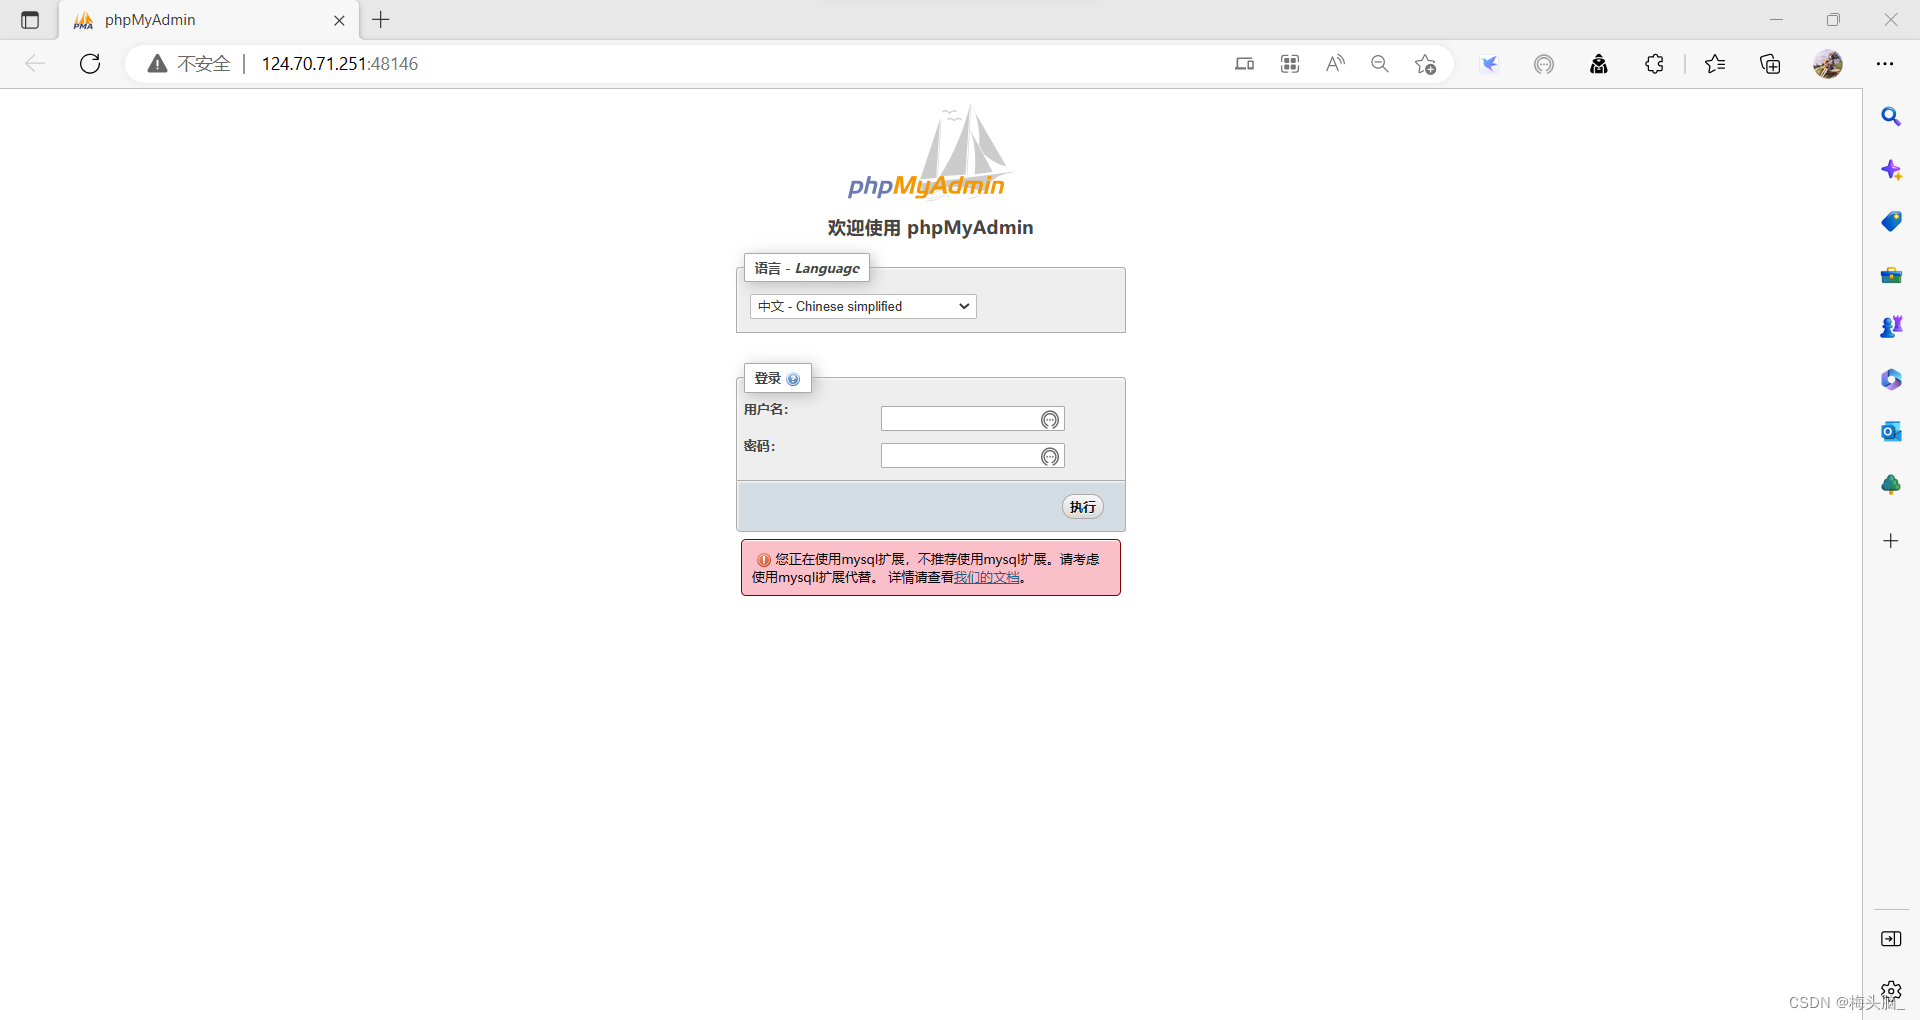Open the 我们的文档 documentation link
1920x1020 pixels.
986,577
